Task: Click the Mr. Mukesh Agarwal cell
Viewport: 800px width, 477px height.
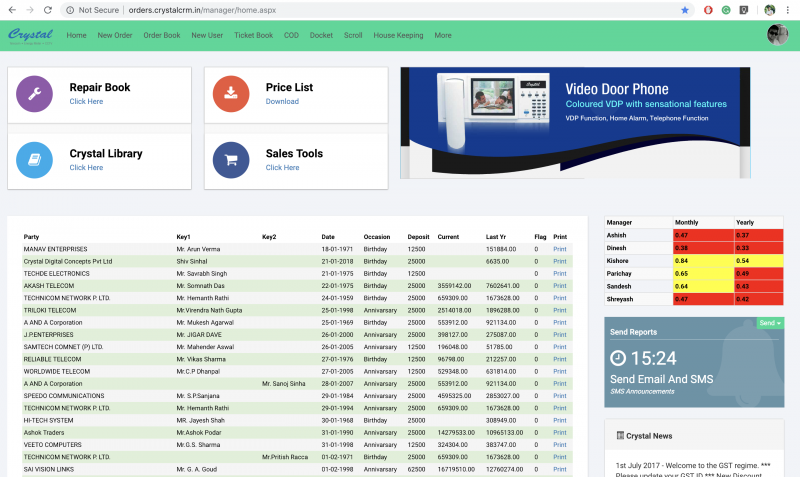Action: 205,323
